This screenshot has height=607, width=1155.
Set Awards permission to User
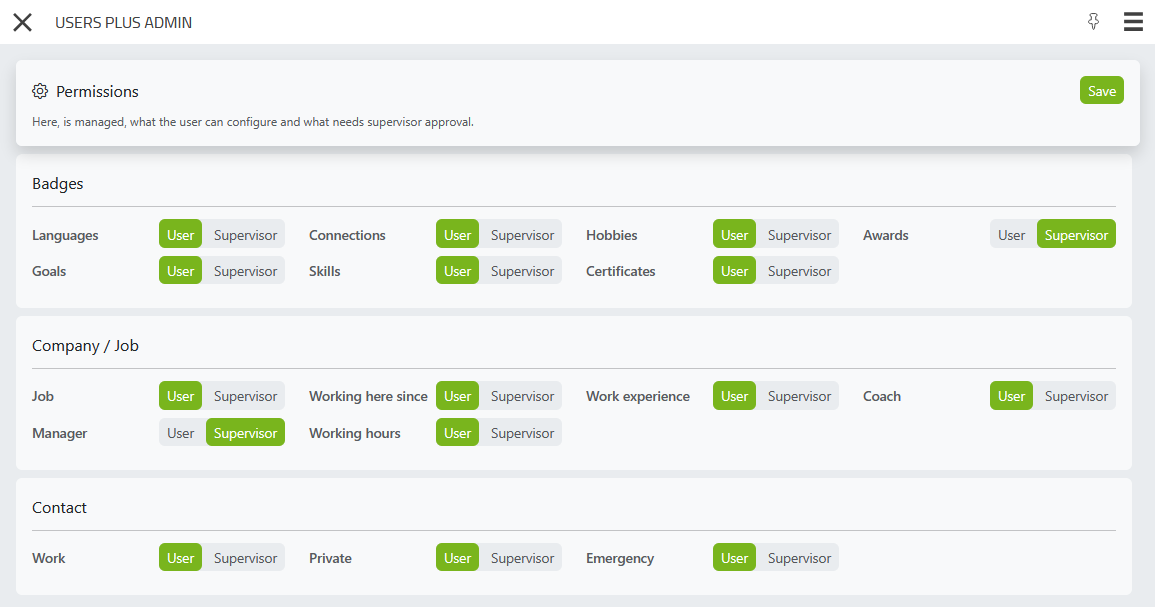click(1012, 235)
